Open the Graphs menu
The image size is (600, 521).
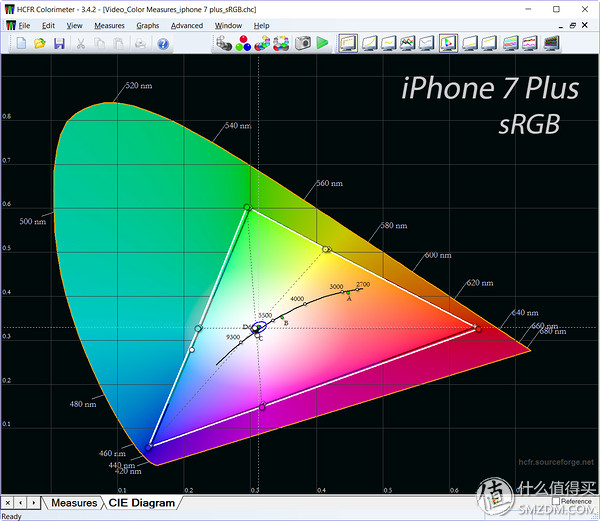tap(147, 25)
